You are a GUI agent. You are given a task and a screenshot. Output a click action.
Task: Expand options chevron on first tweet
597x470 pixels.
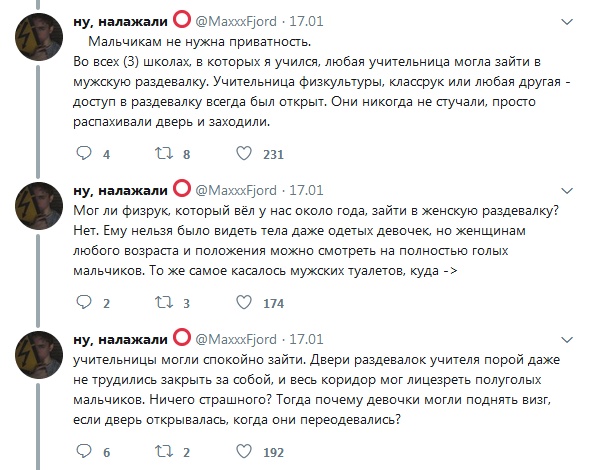567,22
